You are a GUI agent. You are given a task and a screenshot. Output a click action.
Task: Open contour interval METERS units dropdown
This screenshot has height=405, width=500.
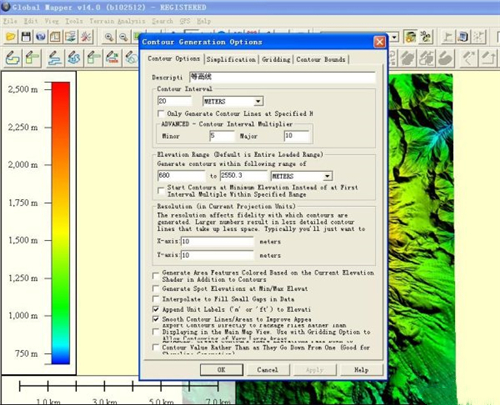pyautogui.click(x=258, y=101)
